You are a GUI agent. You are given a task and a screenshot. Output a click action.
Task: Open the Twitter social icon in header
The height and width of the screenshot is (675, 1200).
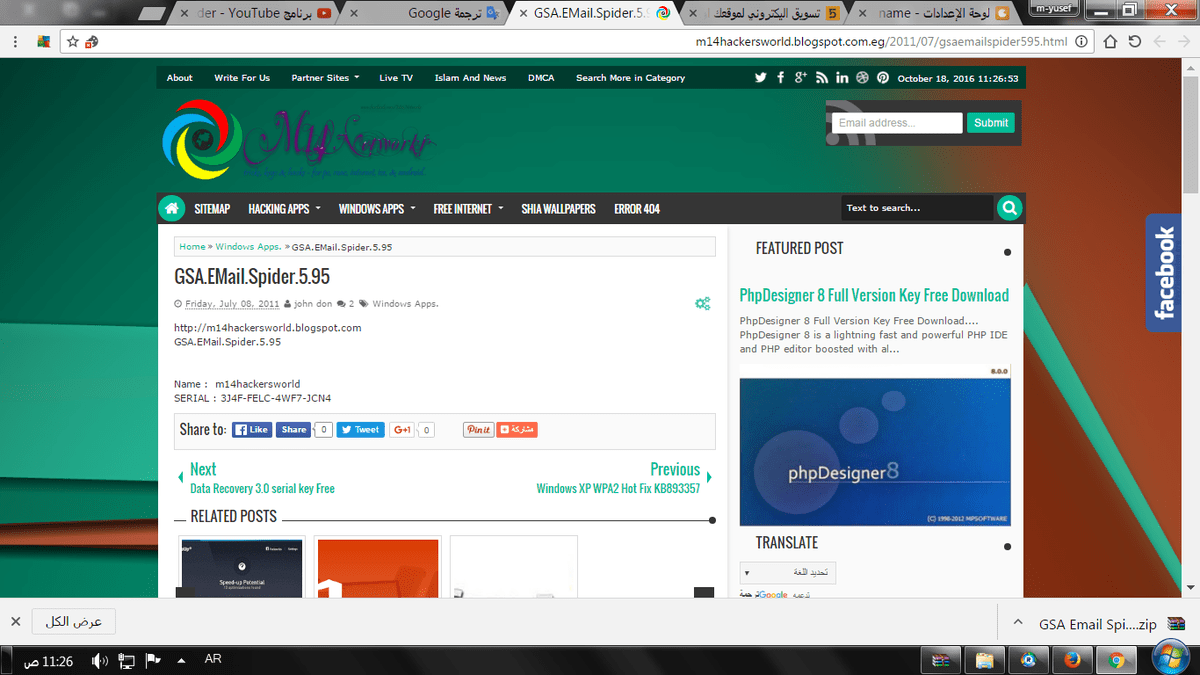tap(761, 77)
